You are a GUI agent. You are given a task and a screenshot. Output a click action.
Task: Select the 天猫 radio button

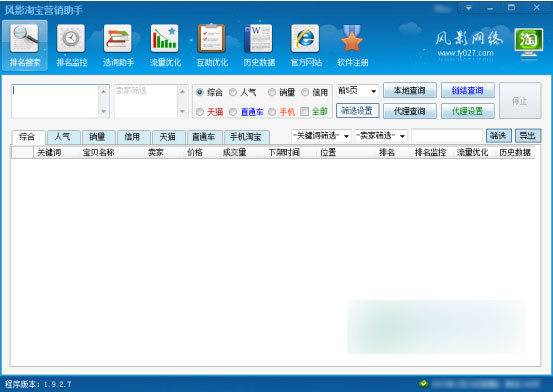pos(200,112)
